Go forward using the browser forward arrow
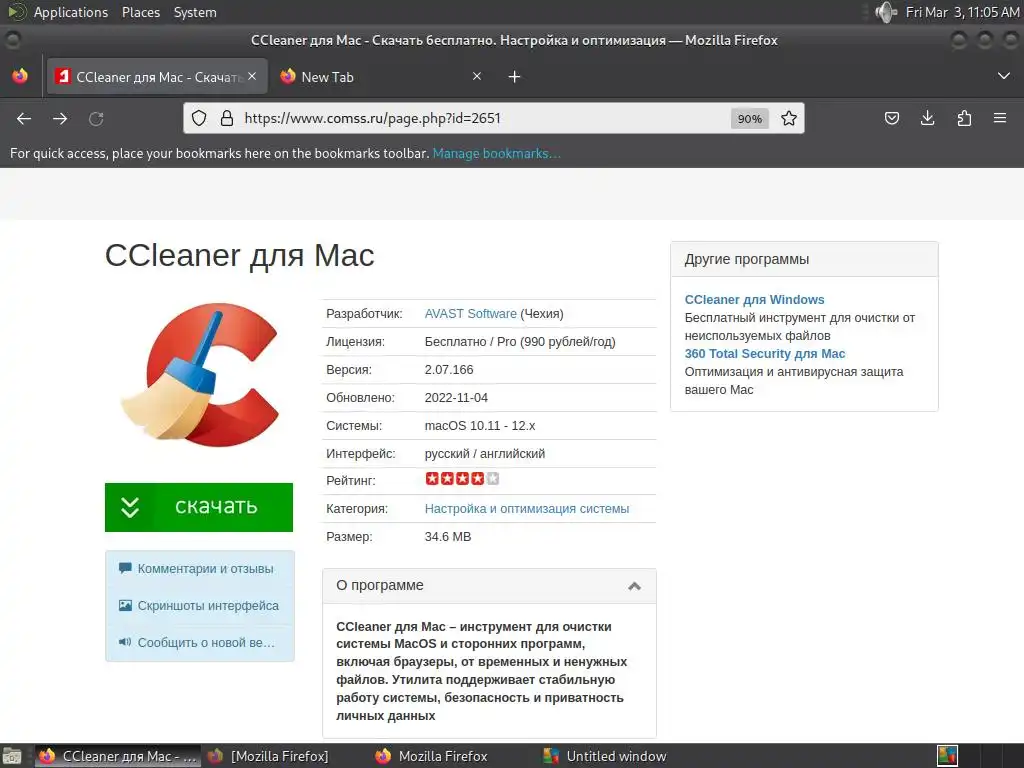 click(x=60, y=118)
